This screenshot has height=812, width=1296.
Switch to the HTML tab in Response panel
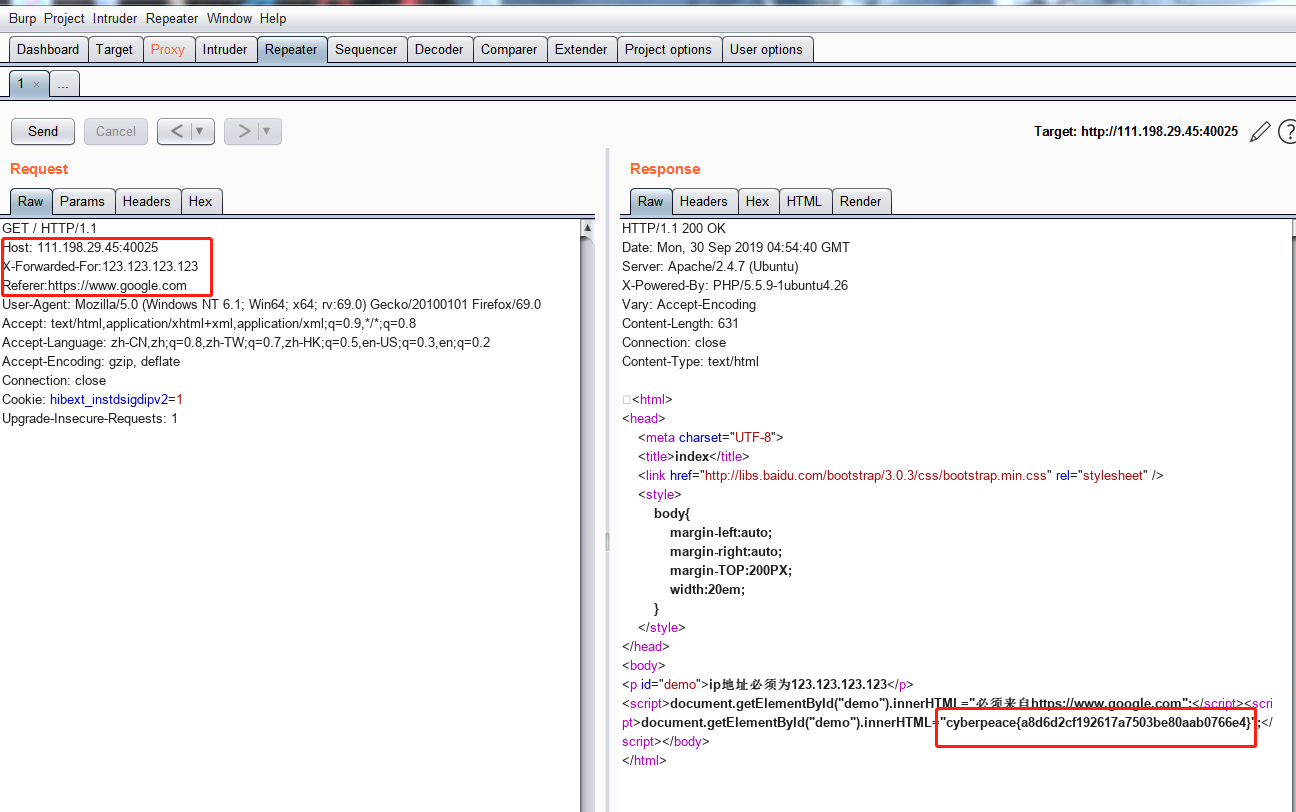pos(805,201)
